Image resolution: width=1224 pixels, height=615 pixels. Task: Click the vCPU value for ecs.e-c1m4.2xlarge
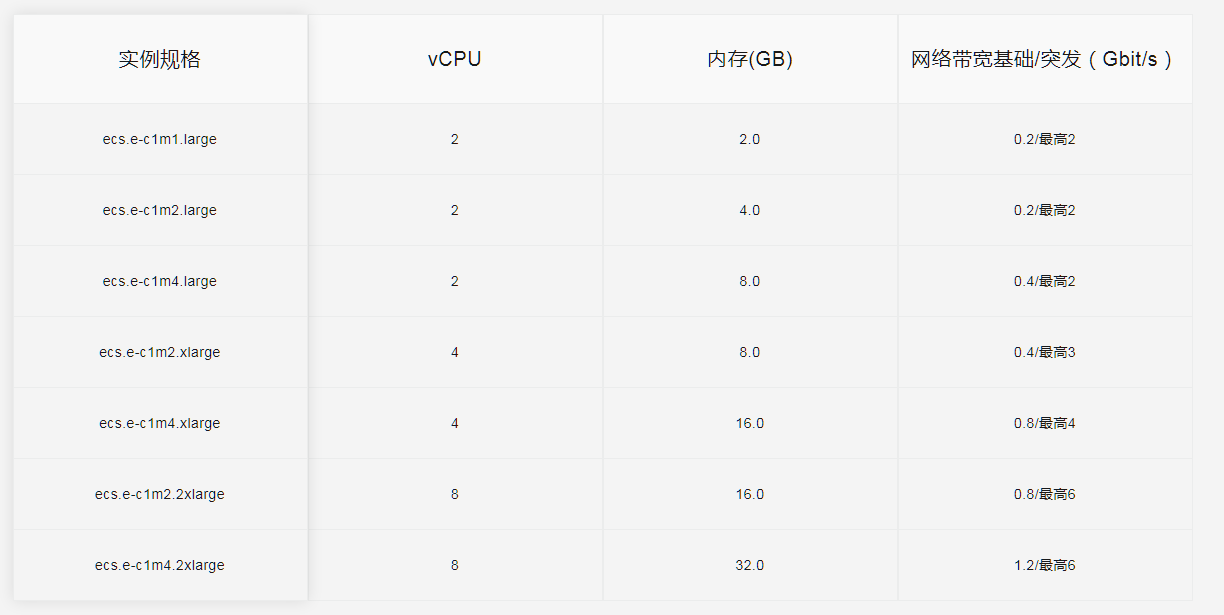pyautogui.click(x=454, y=565)
